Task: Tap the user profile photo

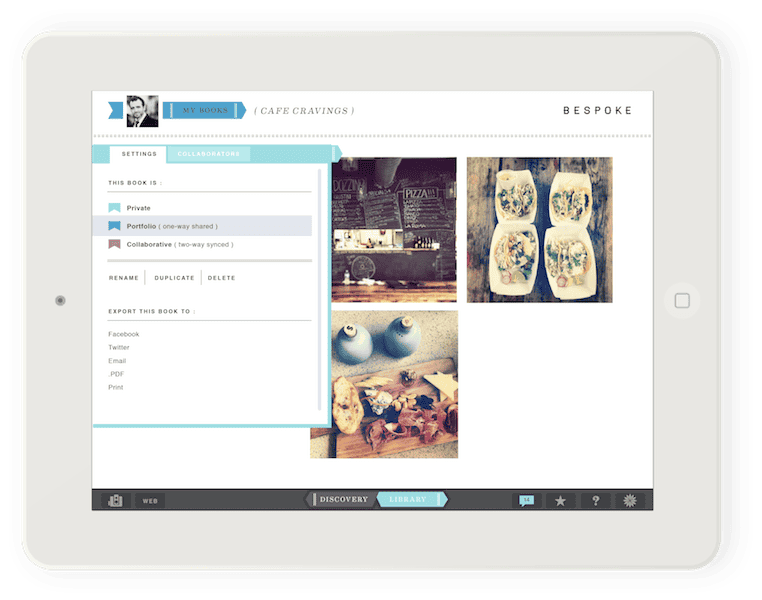Action: [142, 111]
